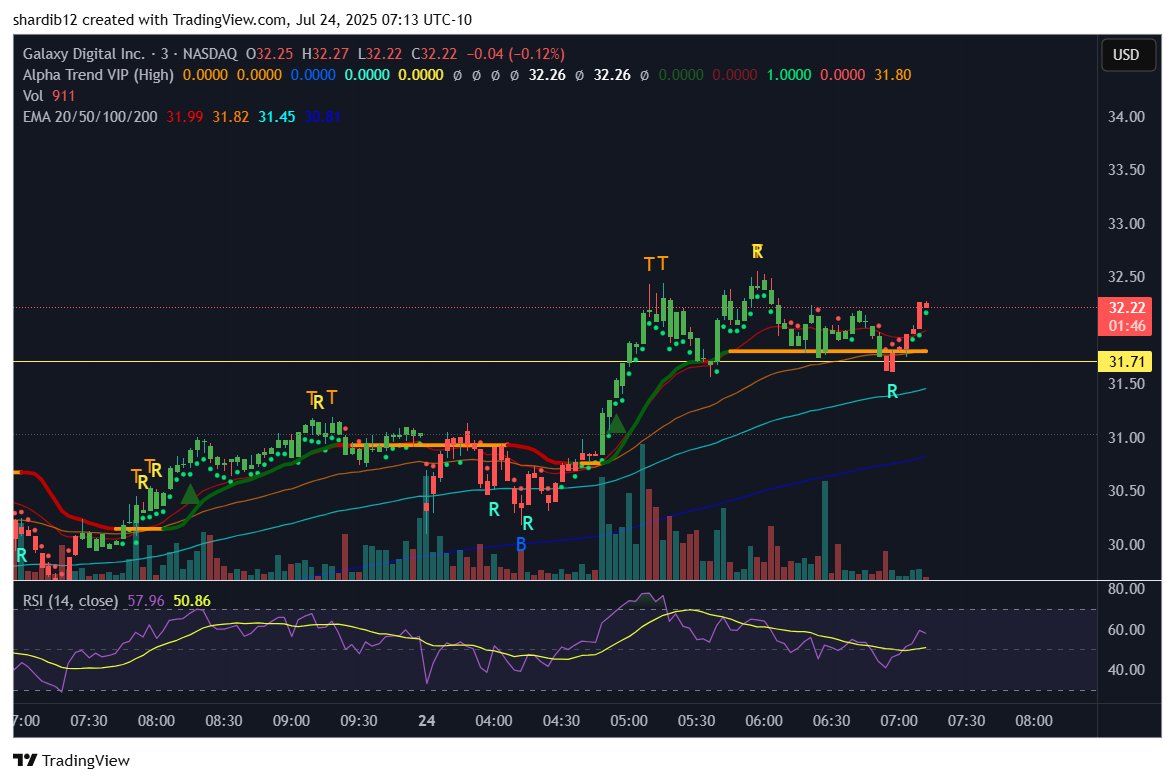Click the yellow RSI value 50.86
Viewport: 1175px width, 782px height.
click(x=192, y=601)
